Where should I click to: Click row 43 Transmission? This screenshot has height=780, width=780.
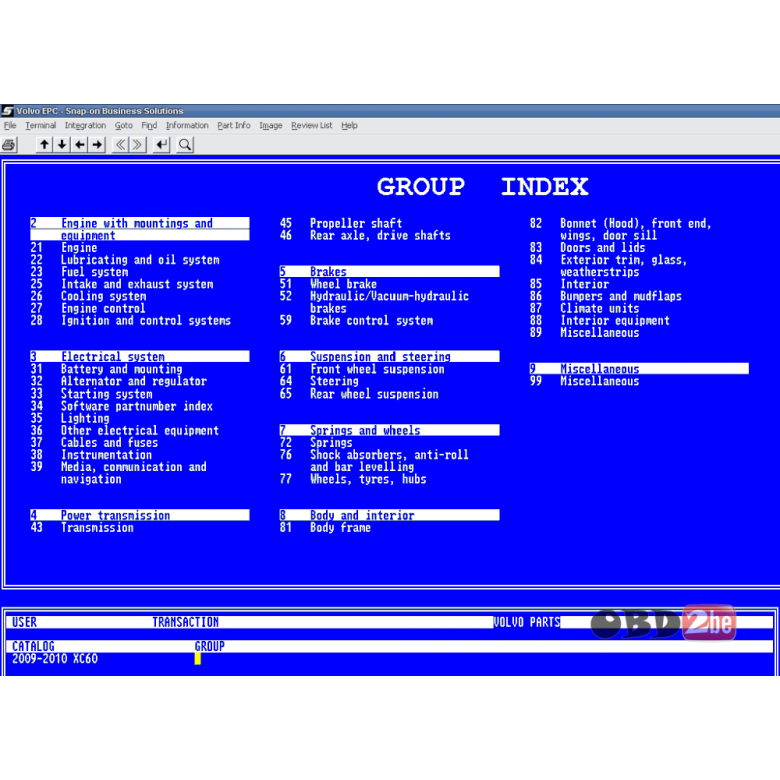pyautogui.click(x=82, y=527)
